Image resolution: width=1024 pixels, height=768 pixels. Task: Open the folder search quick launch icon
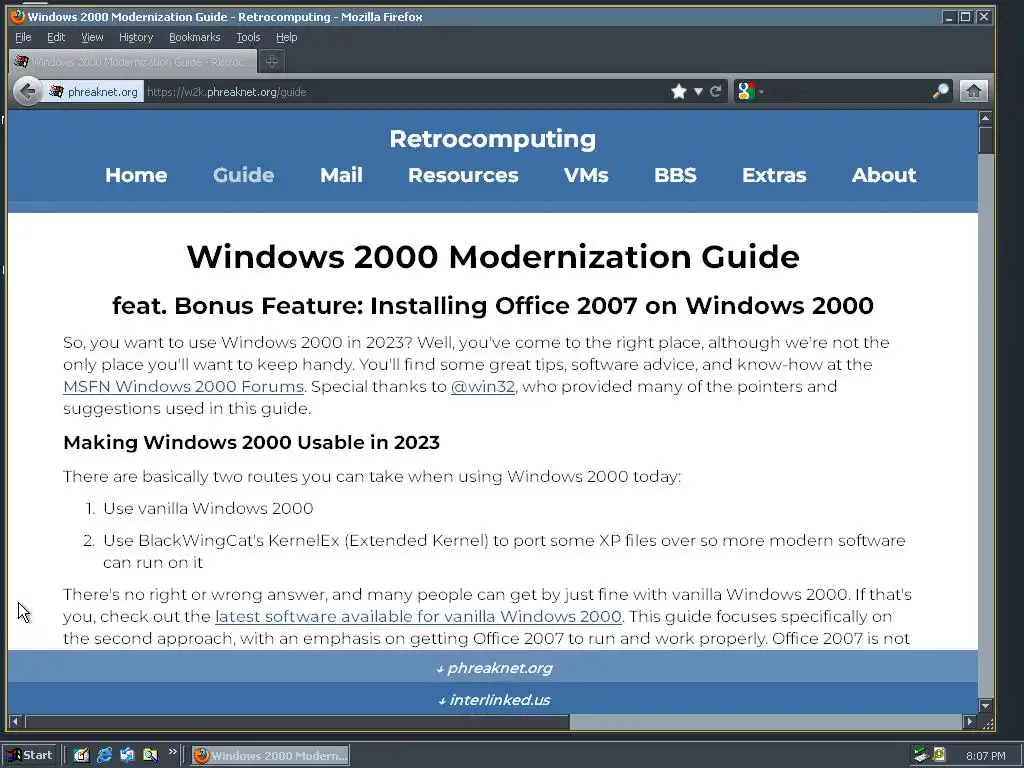(x=150, y=756)
